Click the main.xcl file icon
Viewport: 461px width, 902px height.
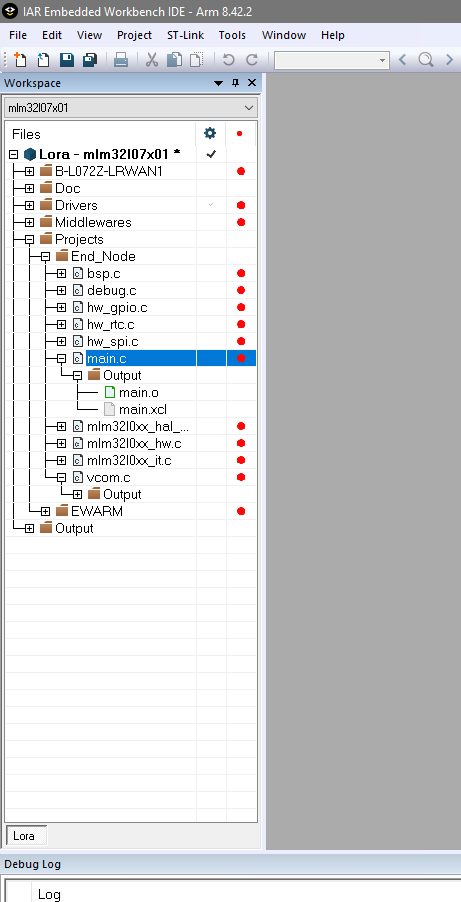tap(109, 410)
